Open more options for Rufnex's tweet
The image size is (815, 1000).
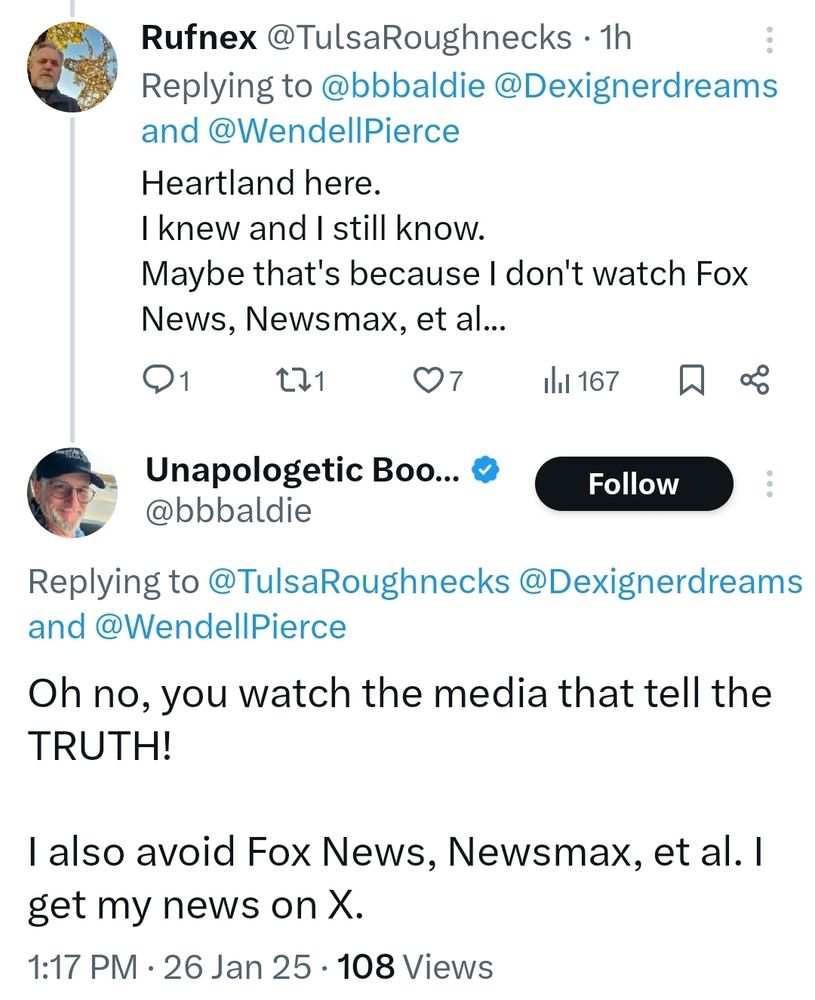[770, 40]
